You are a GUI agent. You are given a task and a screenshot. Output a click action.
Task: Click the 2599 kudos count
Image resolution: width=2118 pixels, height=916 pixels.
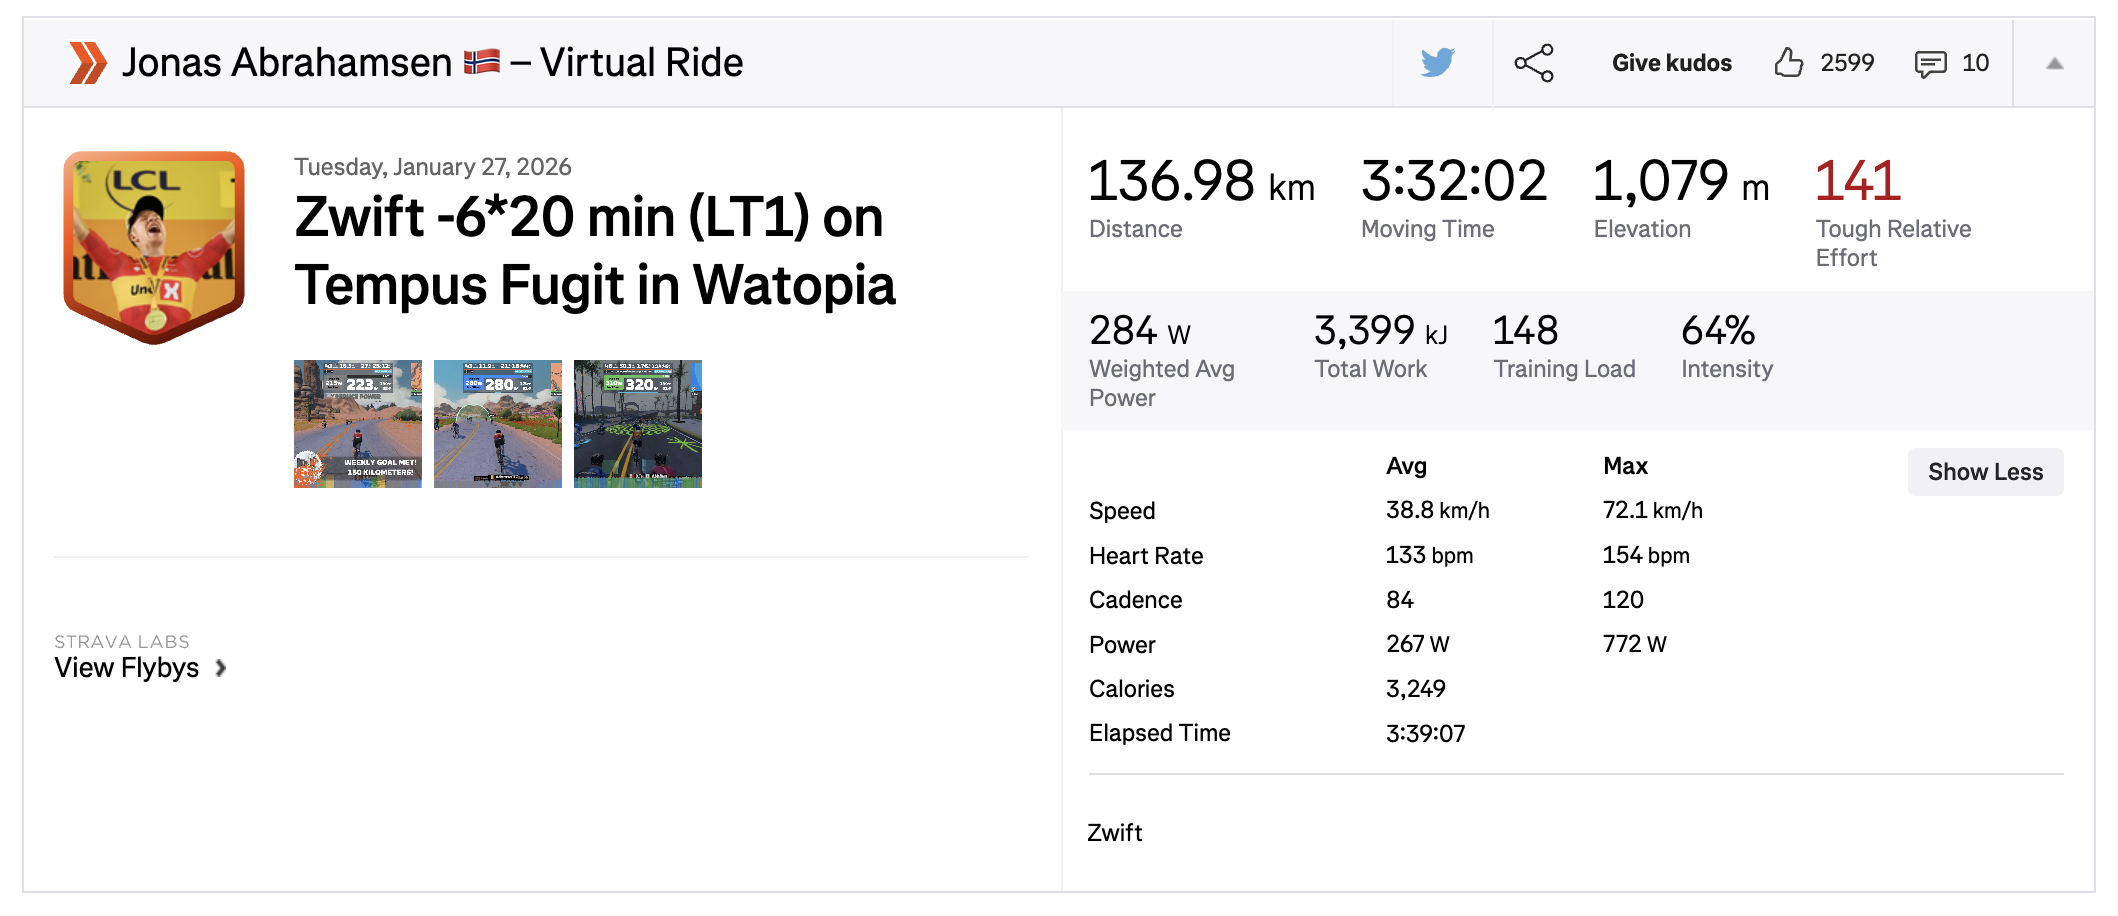[x=1847, y=62]
